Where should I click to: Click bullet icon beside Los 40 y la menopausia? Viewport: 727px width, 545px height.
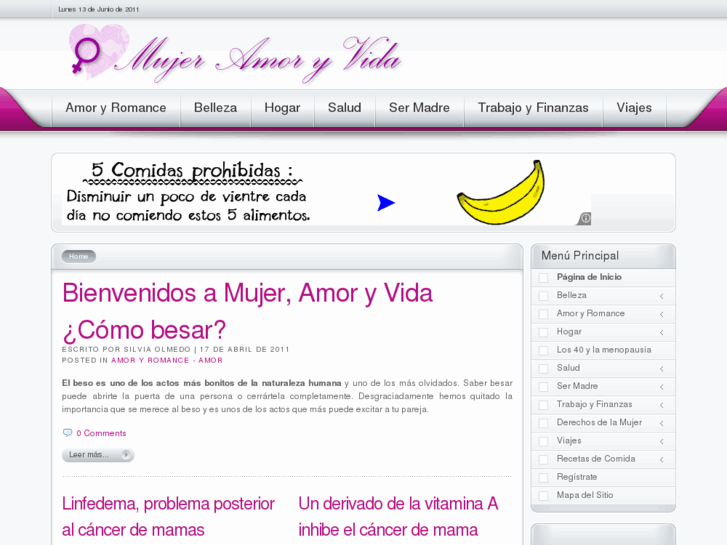click(x=543, y=350)
